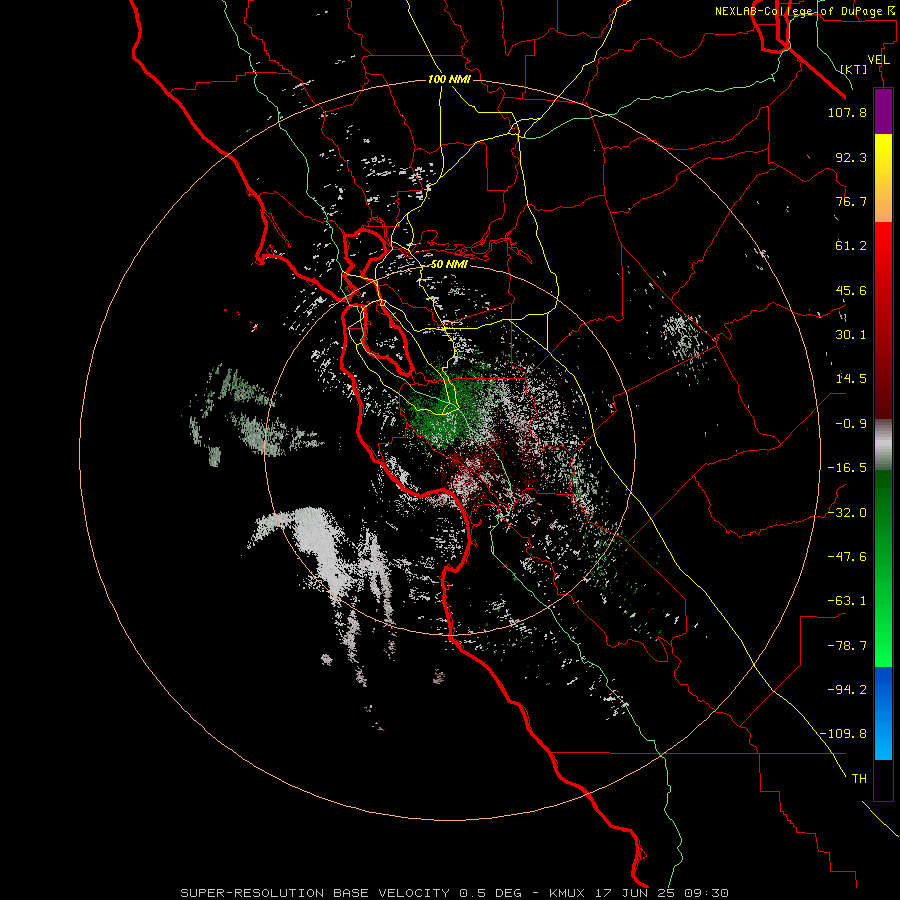Click the 61.2 velocity scale value
Image resolution: width=900 pixels, height=900 pixels.
point(851,246)
